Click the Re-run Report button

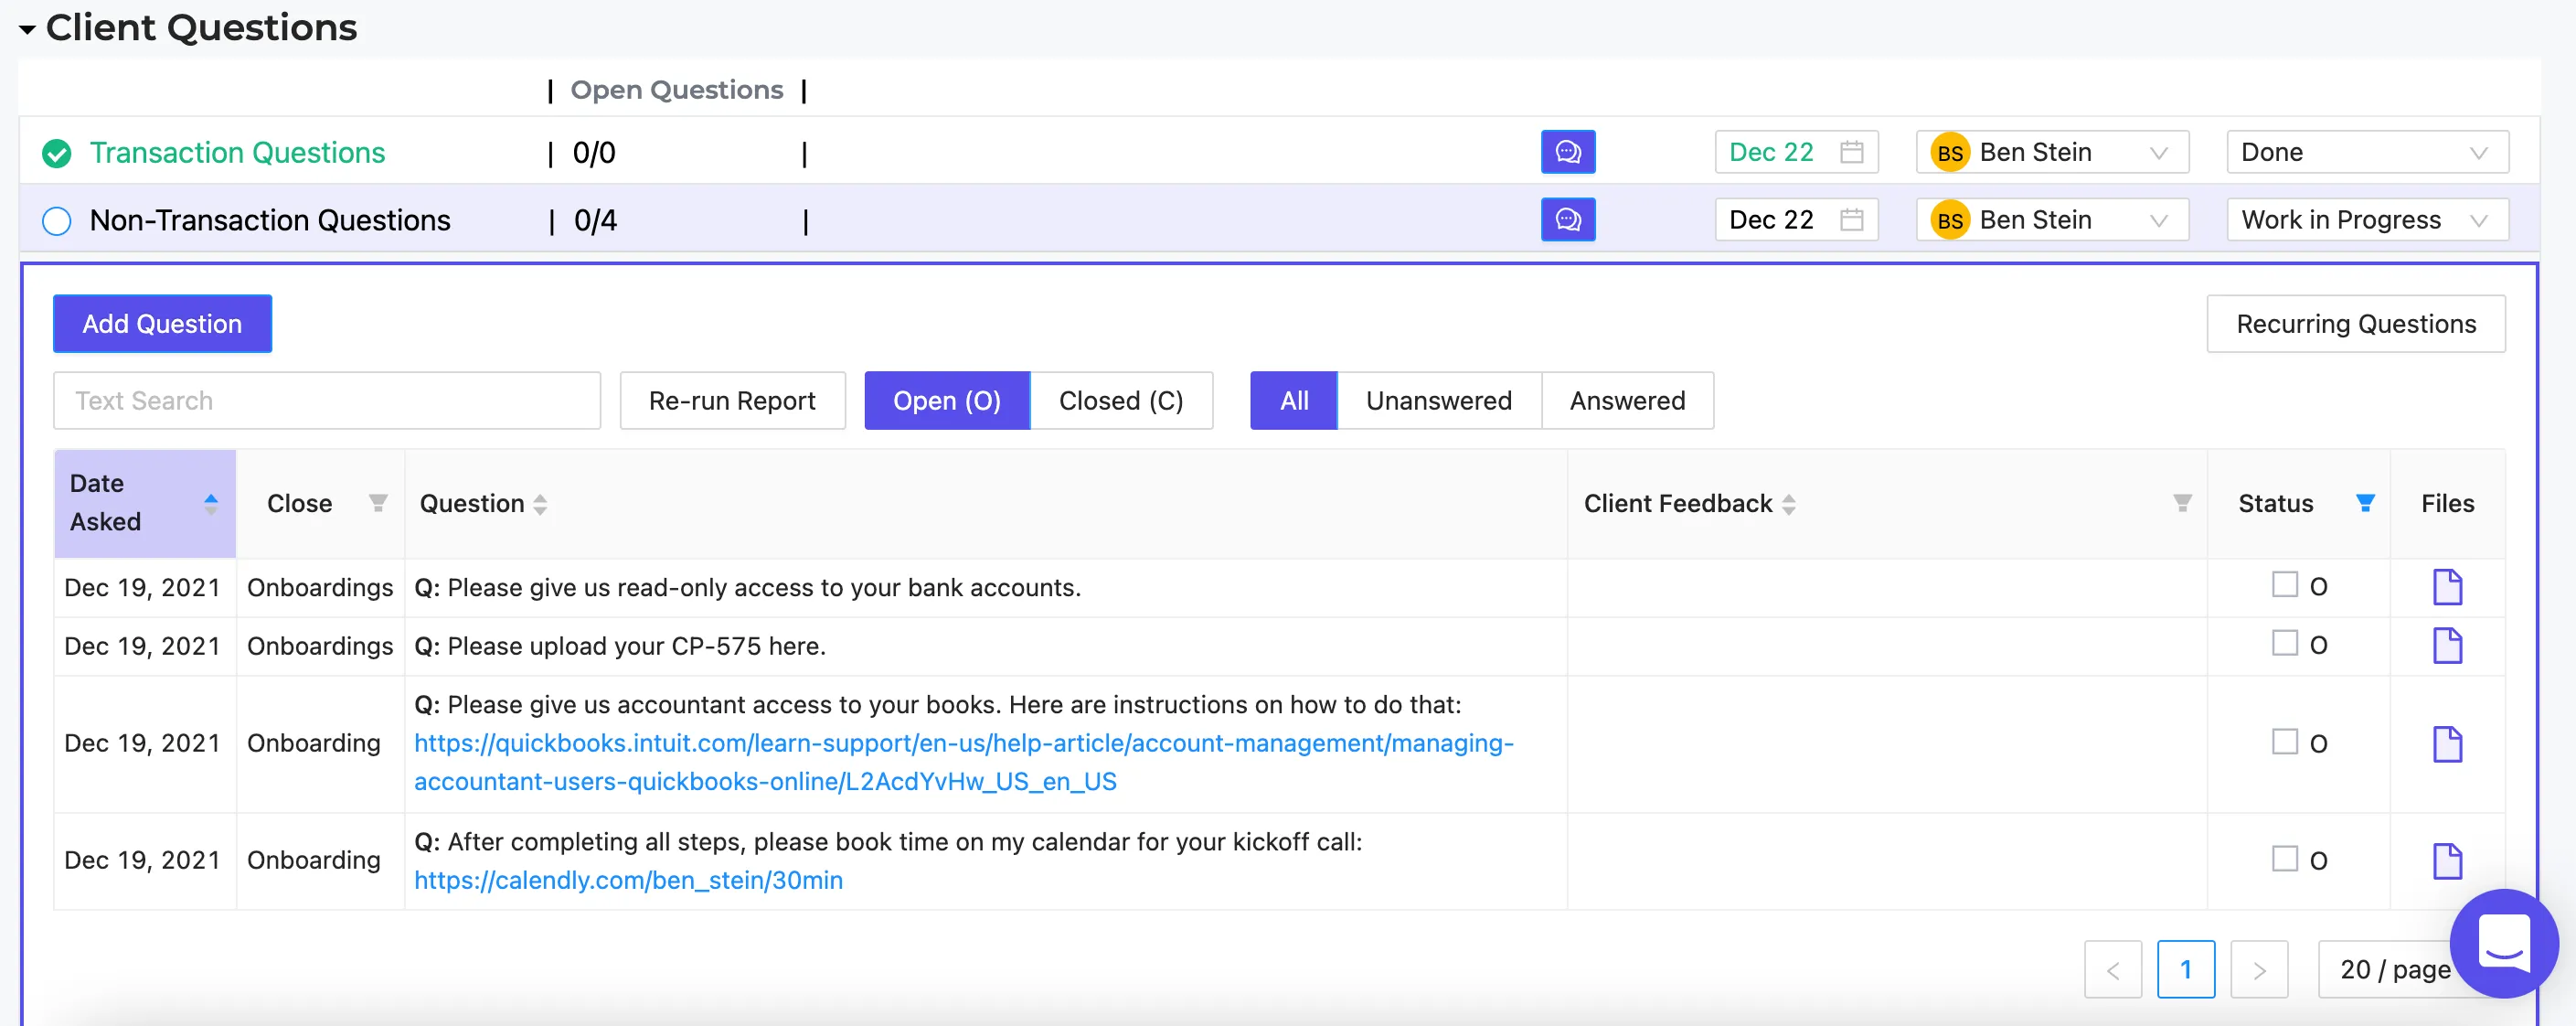point(732,401)
